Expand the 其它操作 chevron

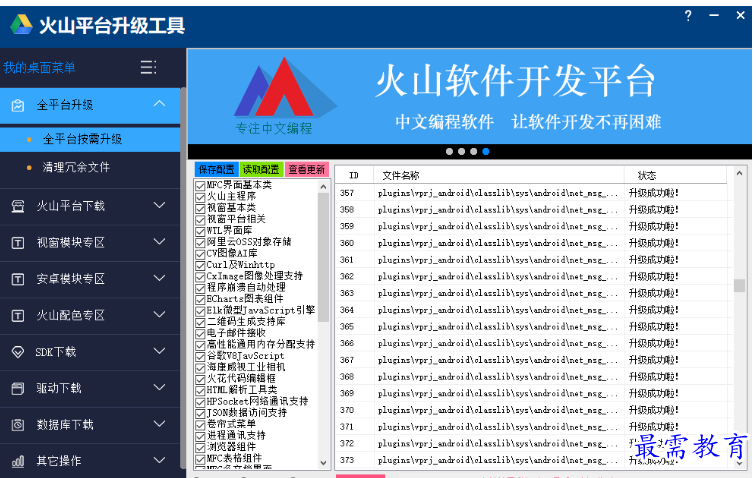[x=160, y=461]
